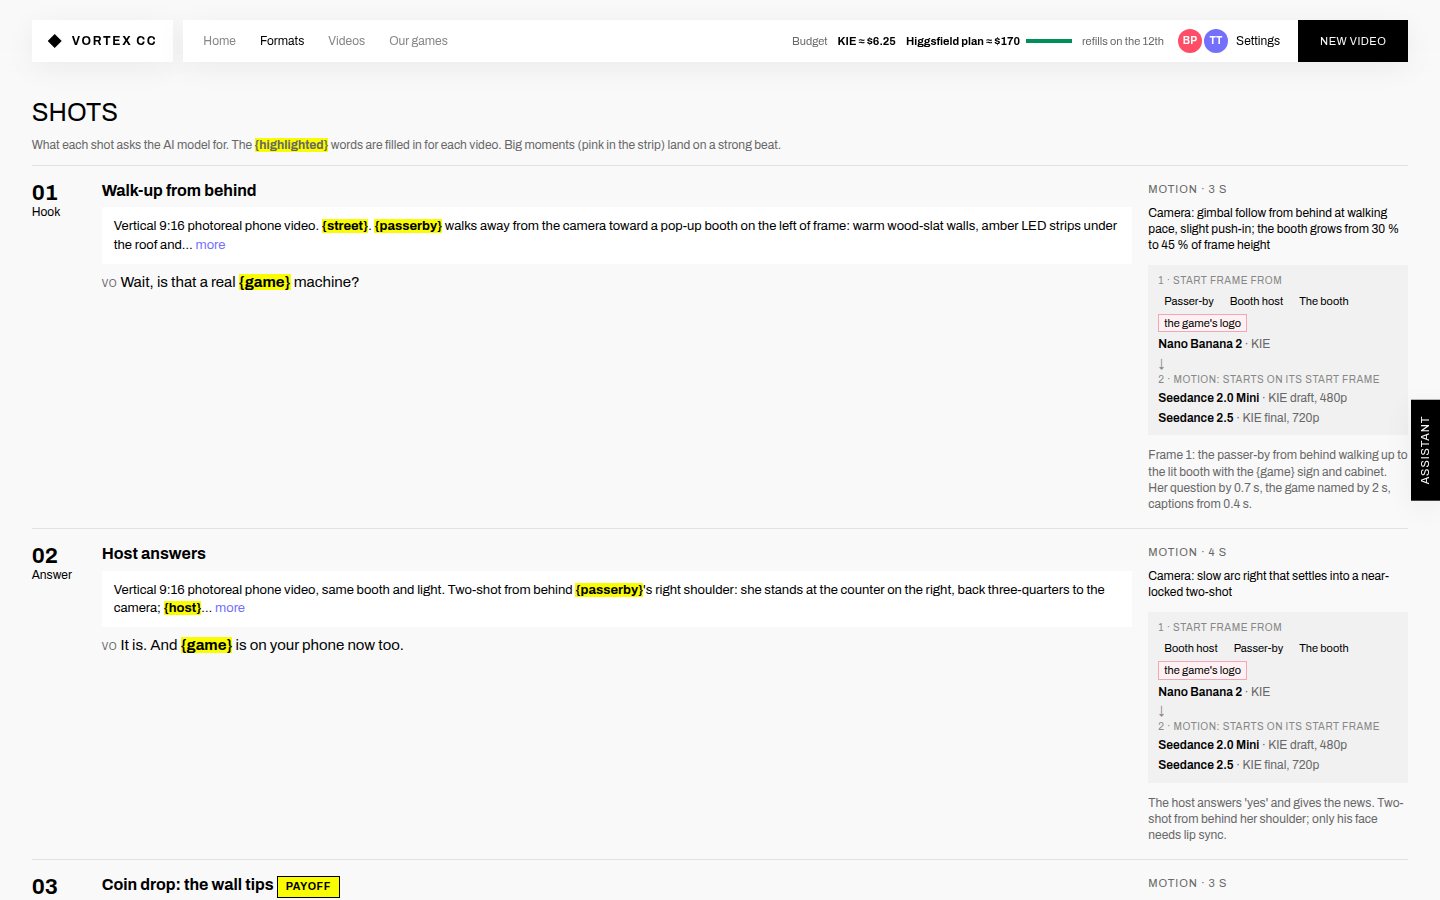Click Seedance 2.5 in shot 02
This screenshot has height=900, width=1440.
tap(1195, 765)
